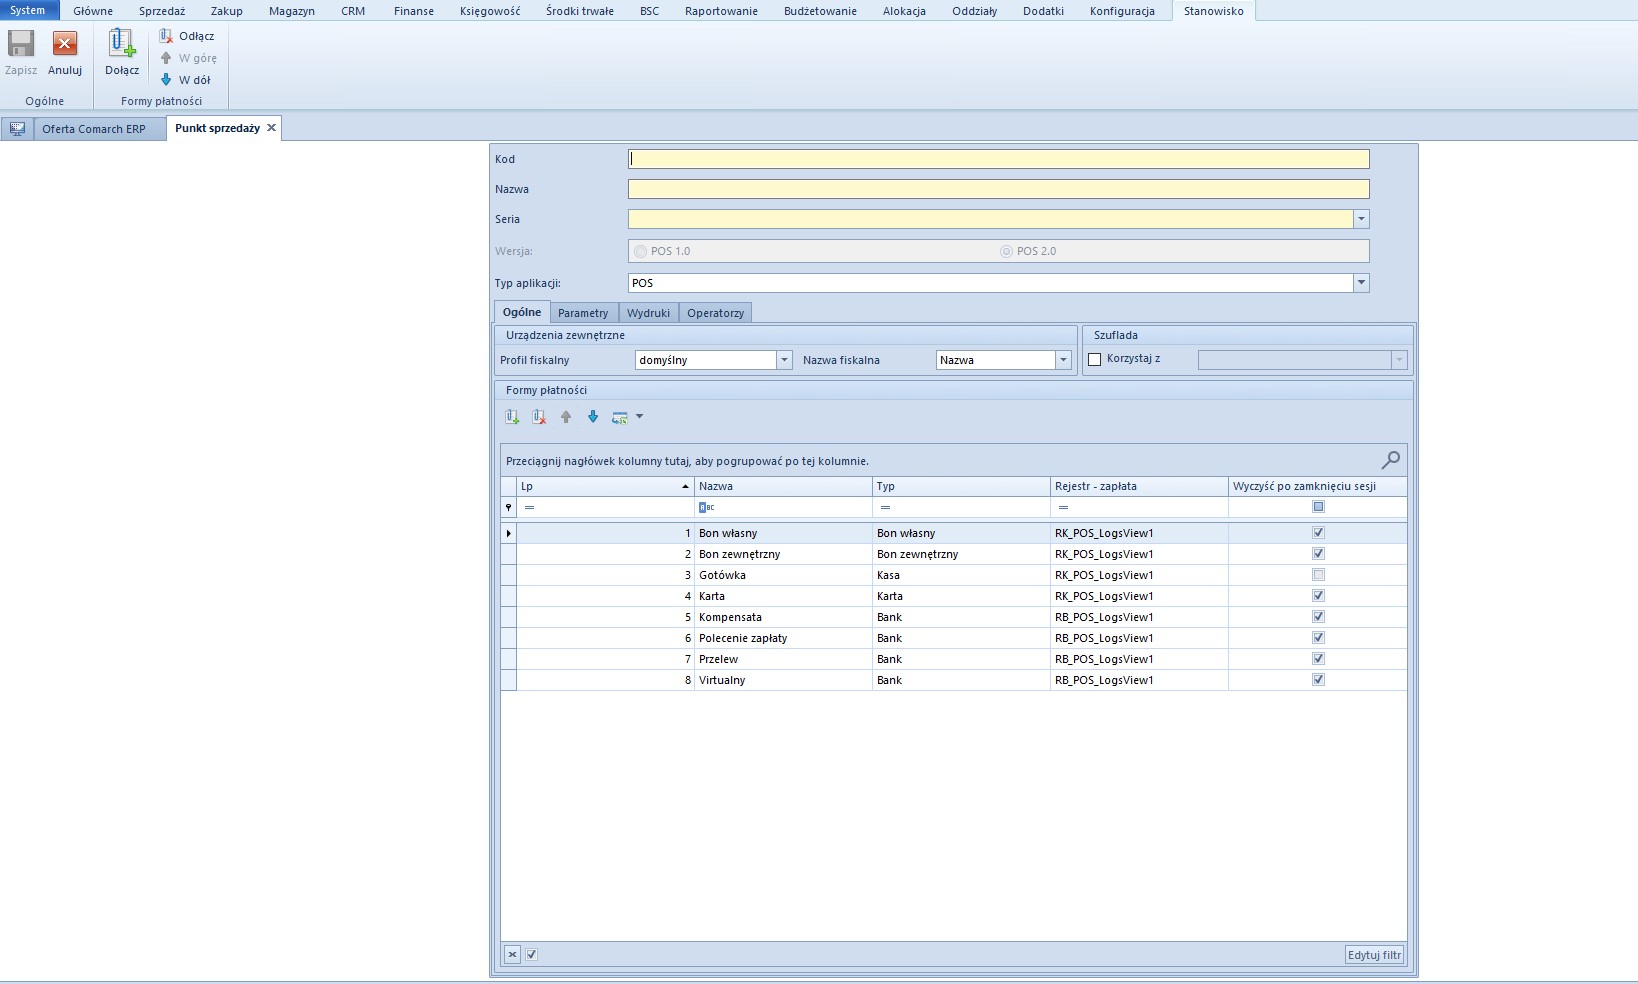The height and width of the screenshot is (984, 1638).
Task: Click the Edytuj filtr button
Action: [1375, 955]
